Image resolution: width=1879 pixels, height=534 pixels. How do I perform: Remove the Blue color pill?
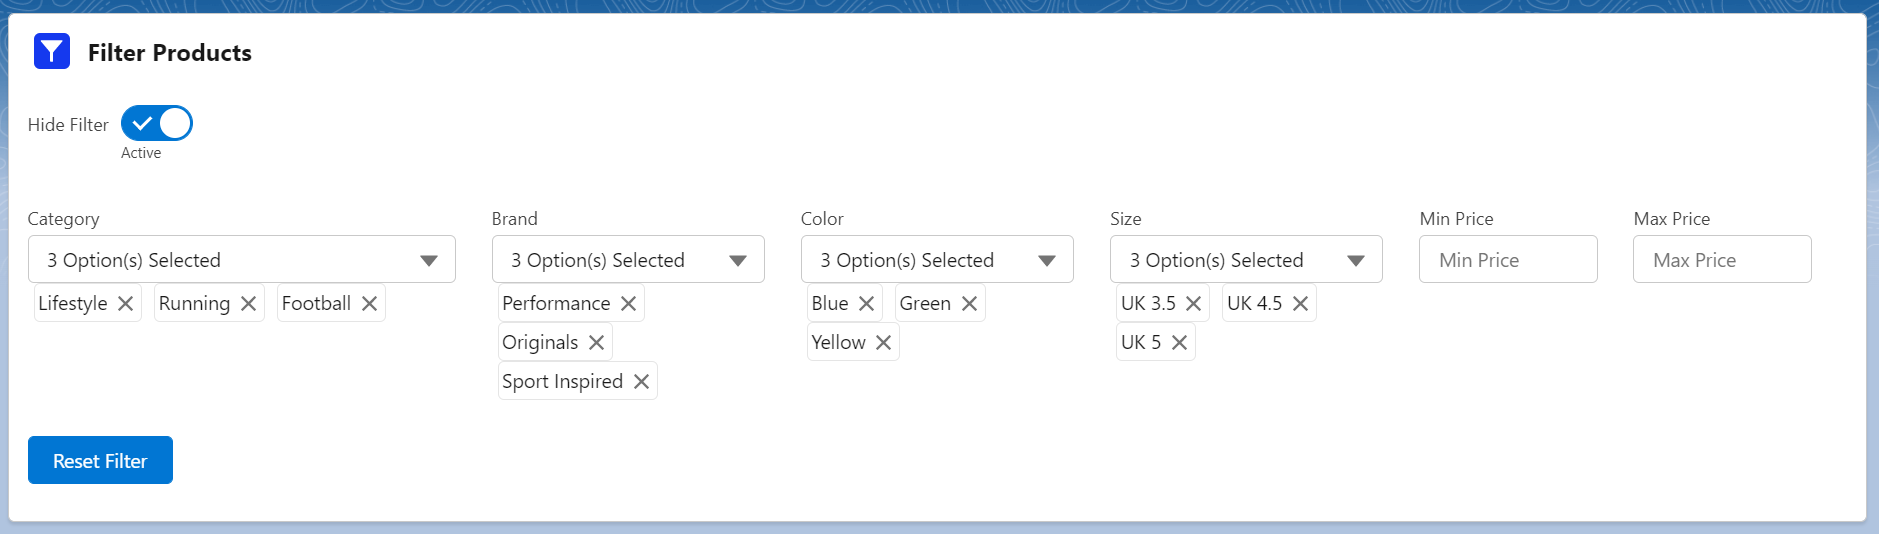[866, 303]
